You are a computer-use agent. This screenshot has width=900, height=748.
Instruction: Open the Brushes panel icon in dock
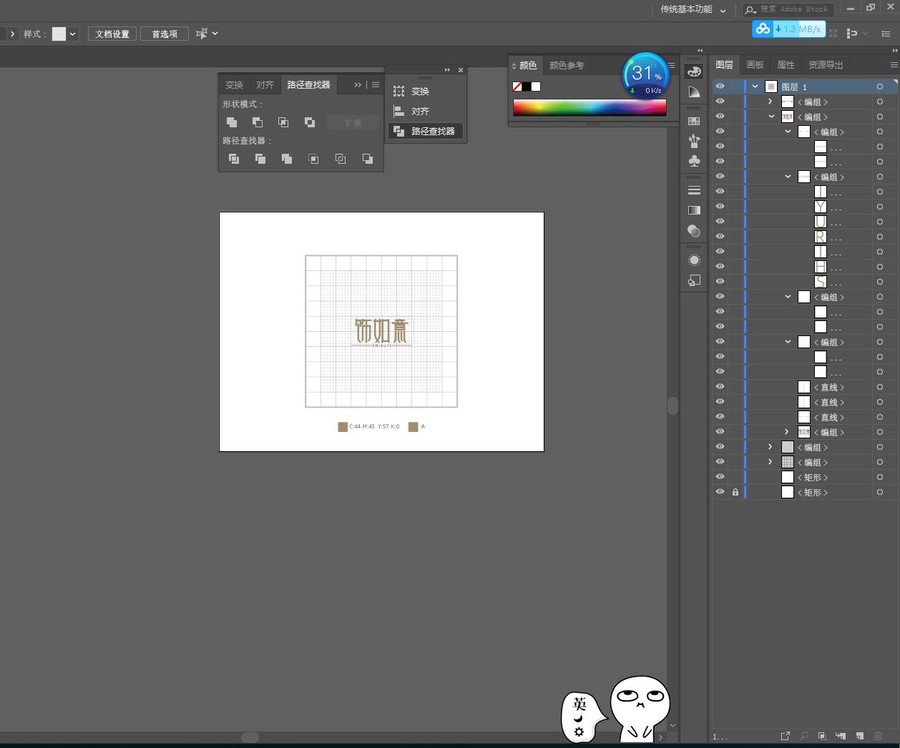[694, 141]
